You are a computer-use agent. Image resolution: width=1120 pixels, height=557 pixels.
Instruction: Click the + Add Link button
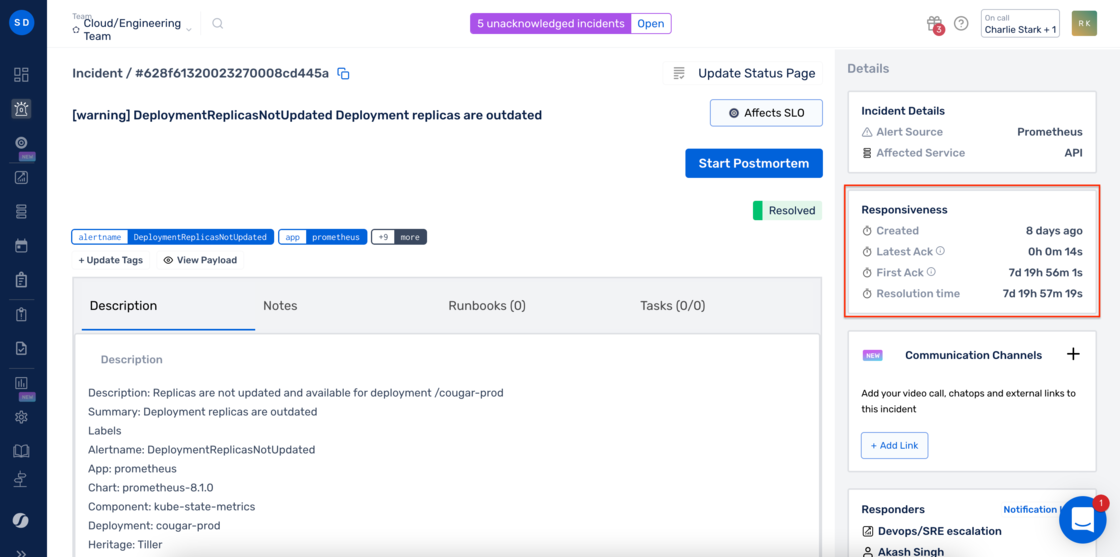[x=894, y=445]
